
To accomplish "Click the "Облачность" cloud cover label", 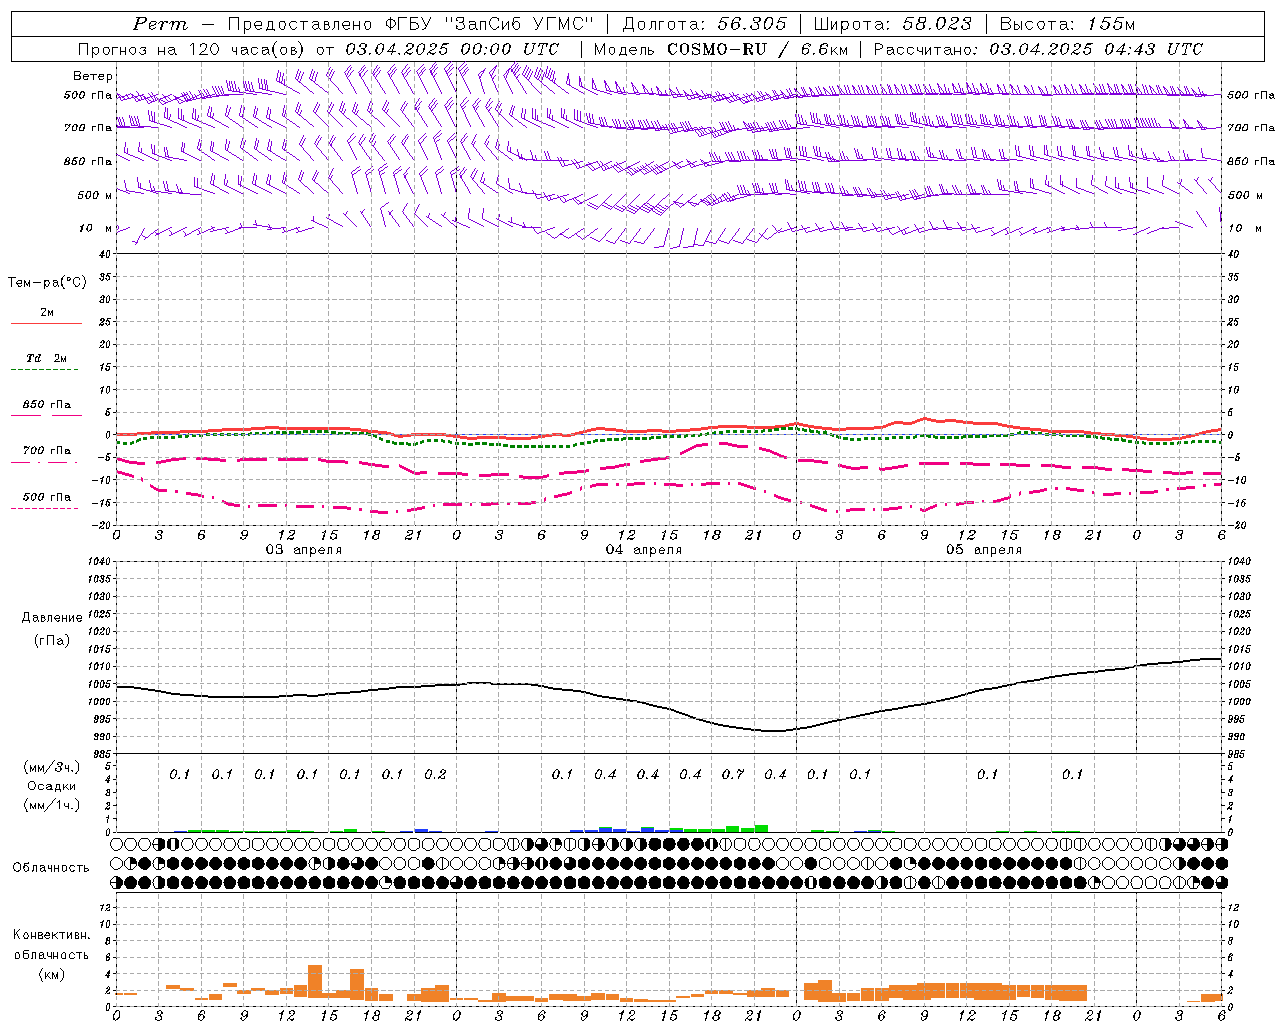I will (x=51, y=868).
